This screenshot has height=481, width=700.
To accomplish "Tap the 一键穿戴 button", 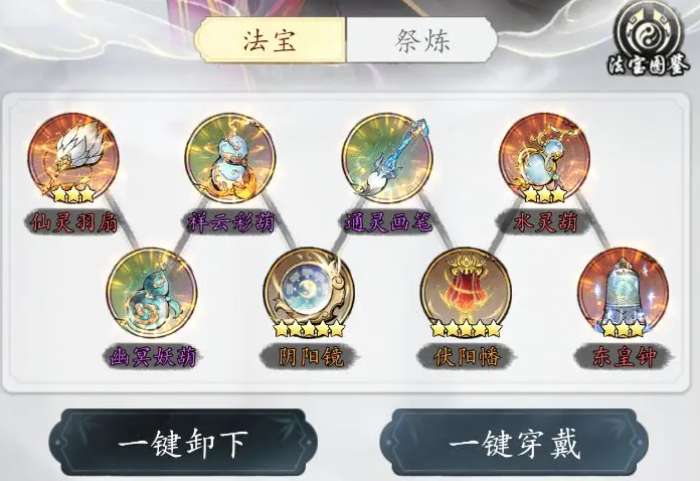I will tap(513, 442).
